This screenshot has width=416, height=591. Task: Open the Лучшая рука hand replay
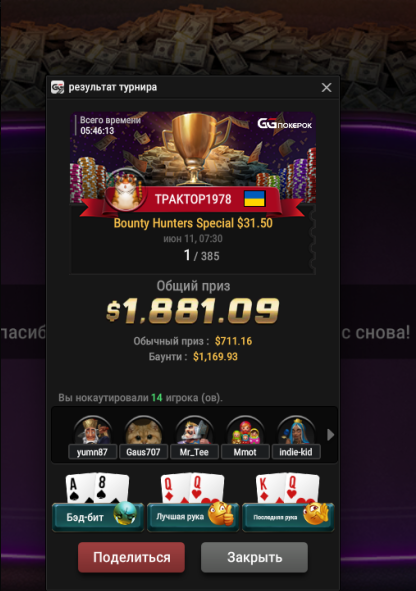[193, 517]
